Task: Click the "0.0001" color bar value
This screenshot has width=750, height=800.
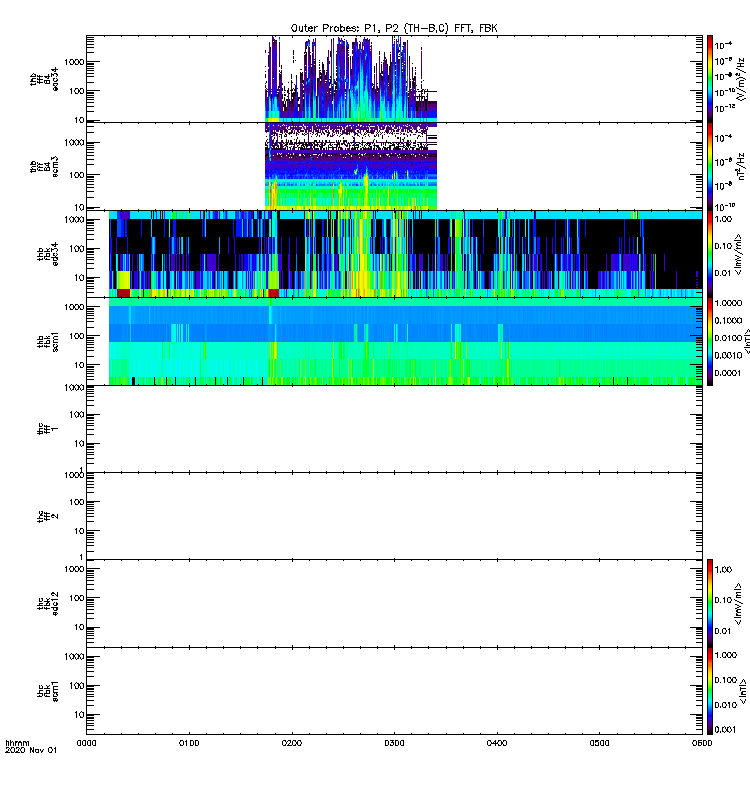Action: [728, 373]
